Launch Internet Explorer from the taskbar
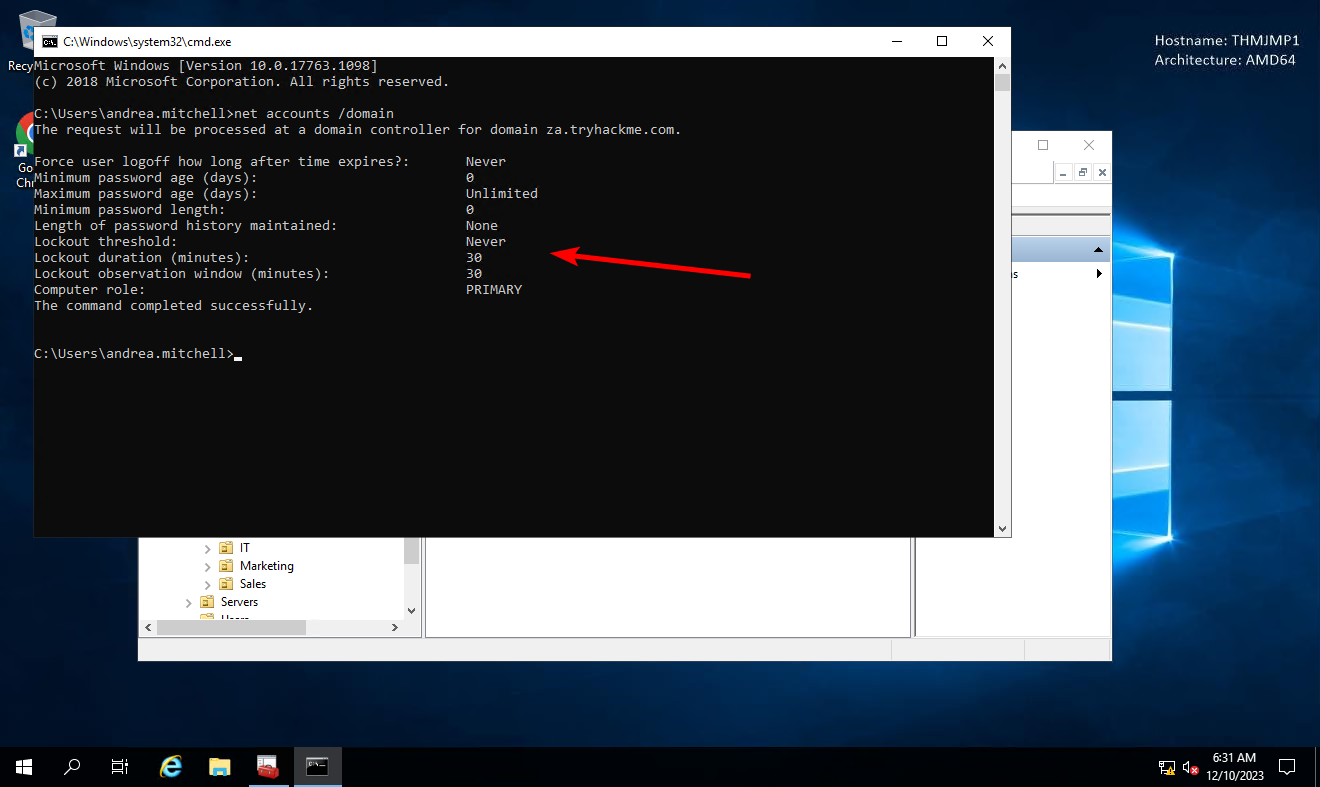1320x787 pixels. tap(171, 767)
